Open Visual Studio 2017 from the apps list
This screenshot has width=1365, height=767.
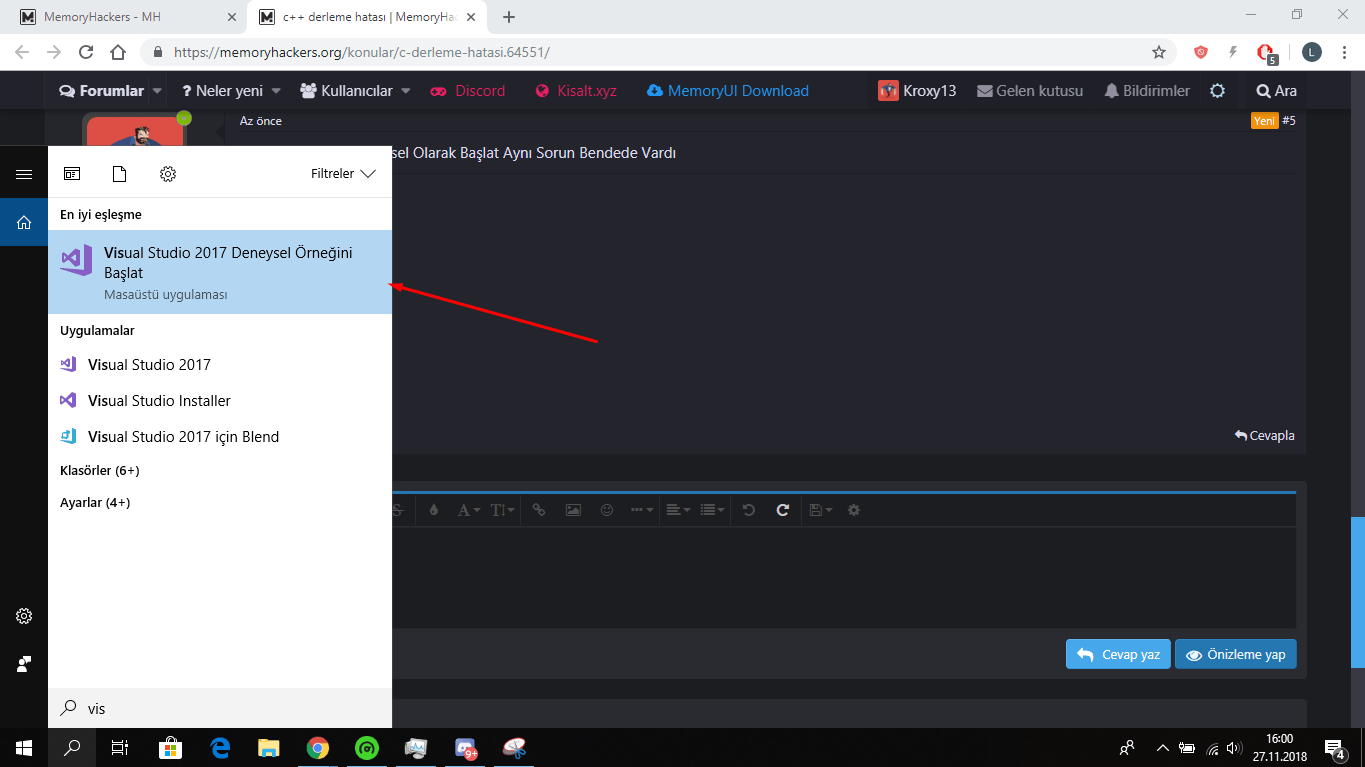coord(220,365)
